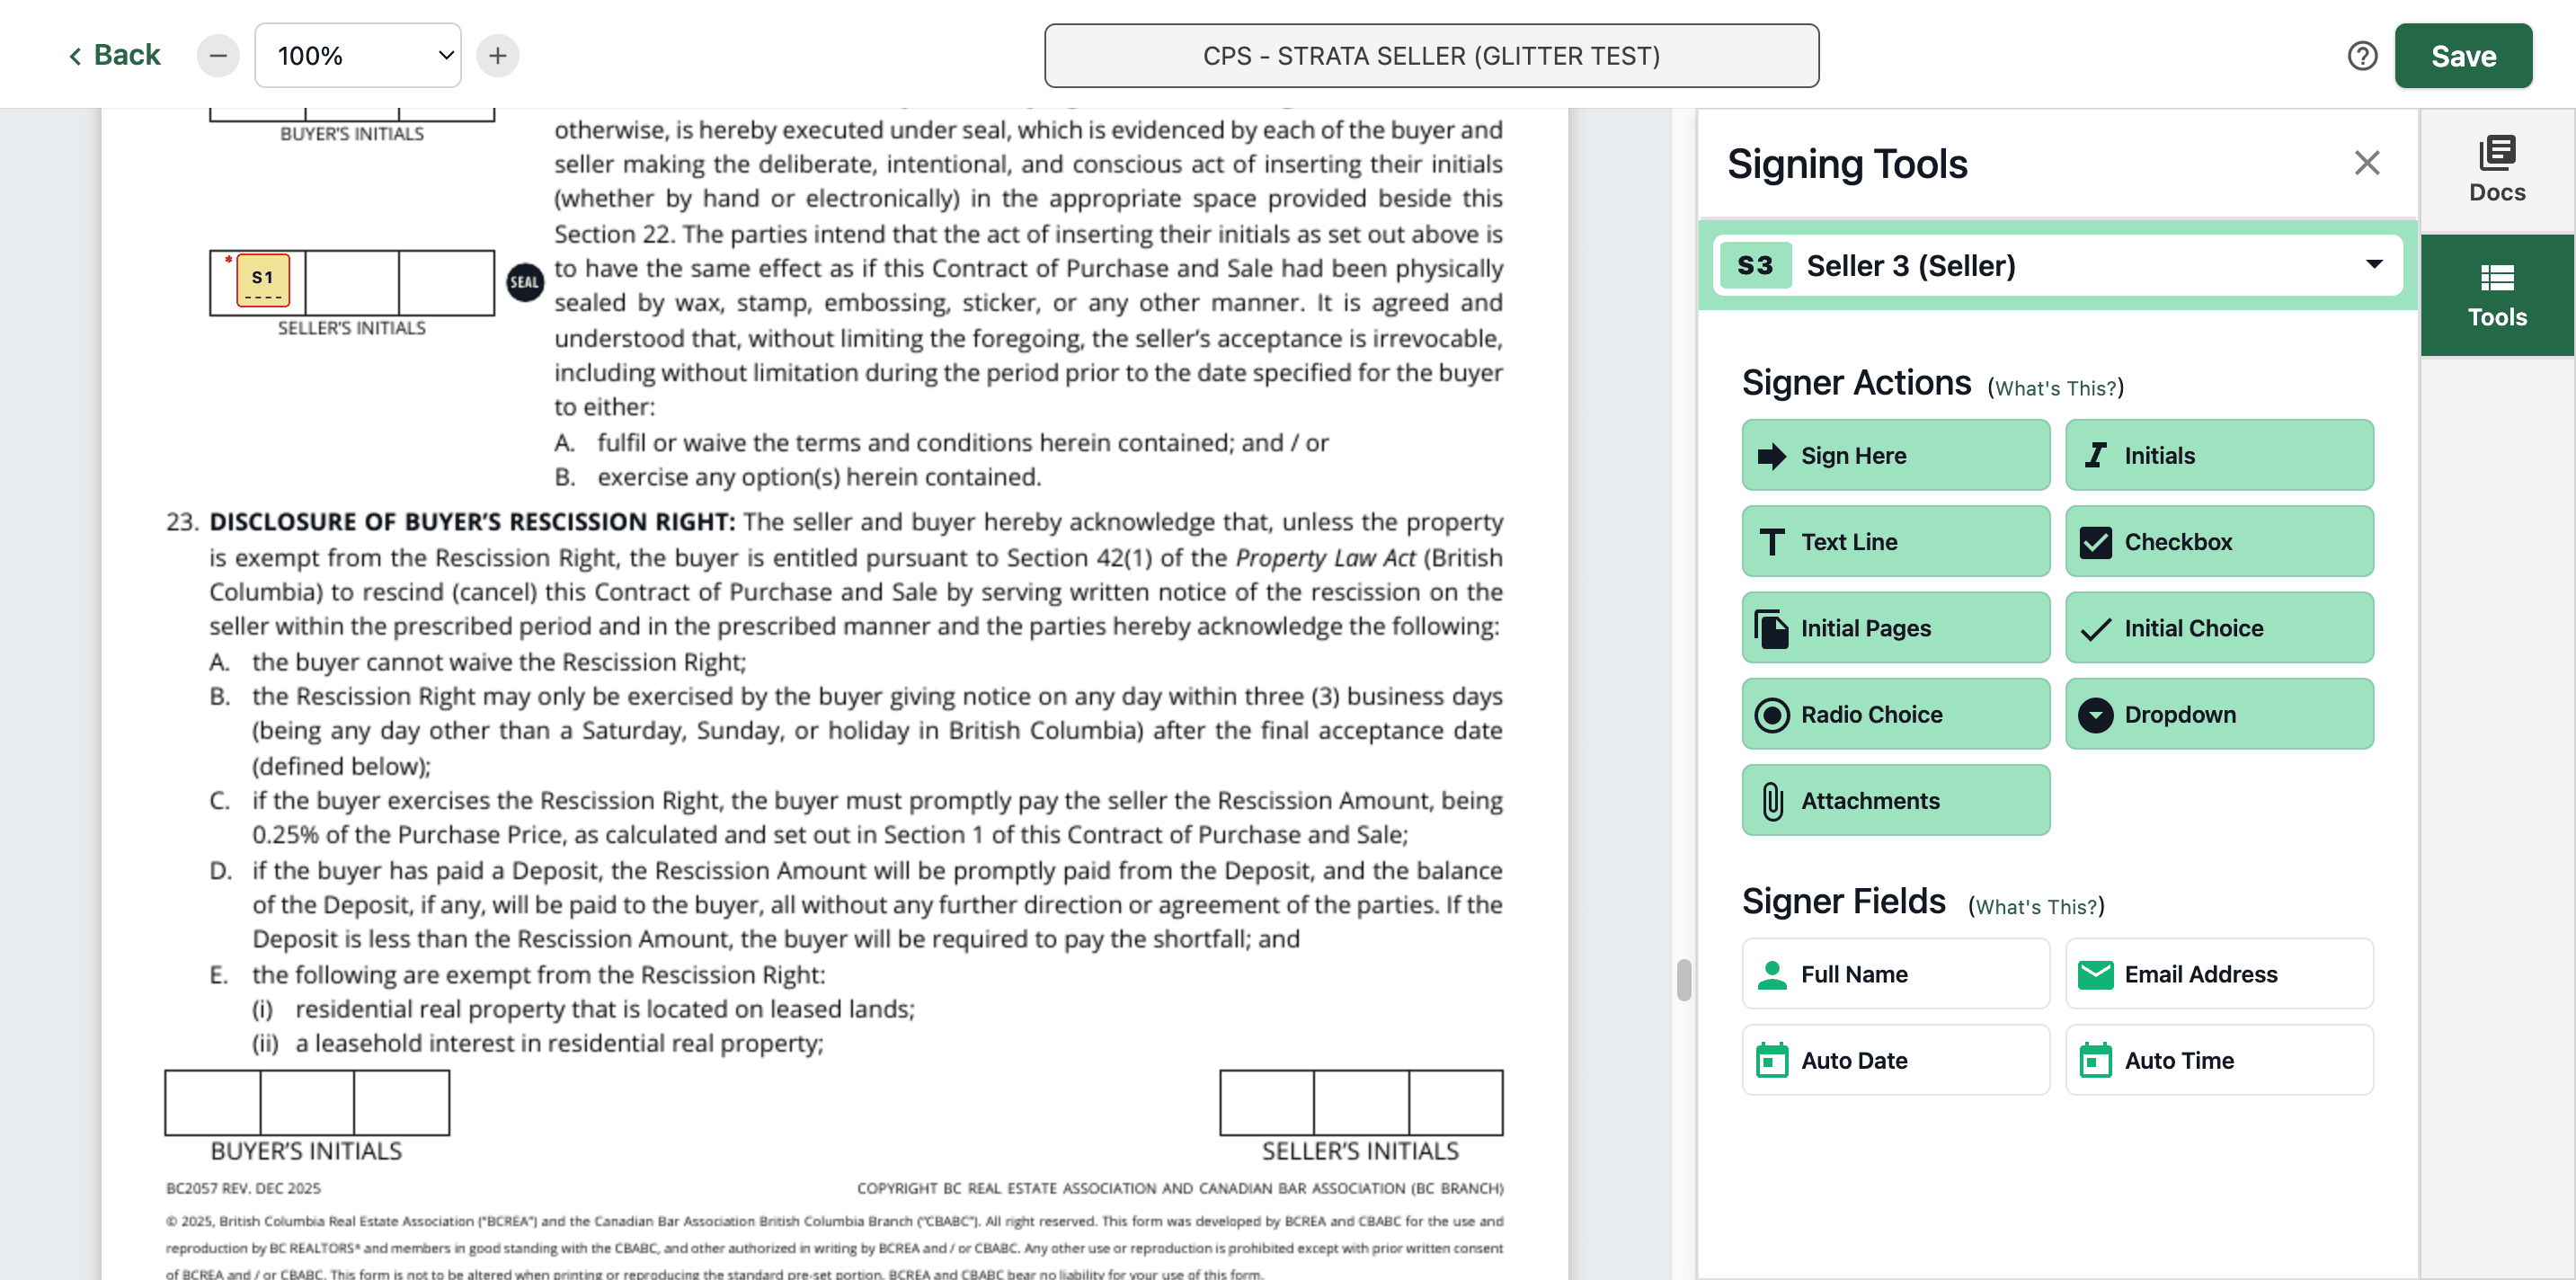Select the Sign Here tool
Viewport: 2576px width, 1280px height.
click(x=1896, y=455)
